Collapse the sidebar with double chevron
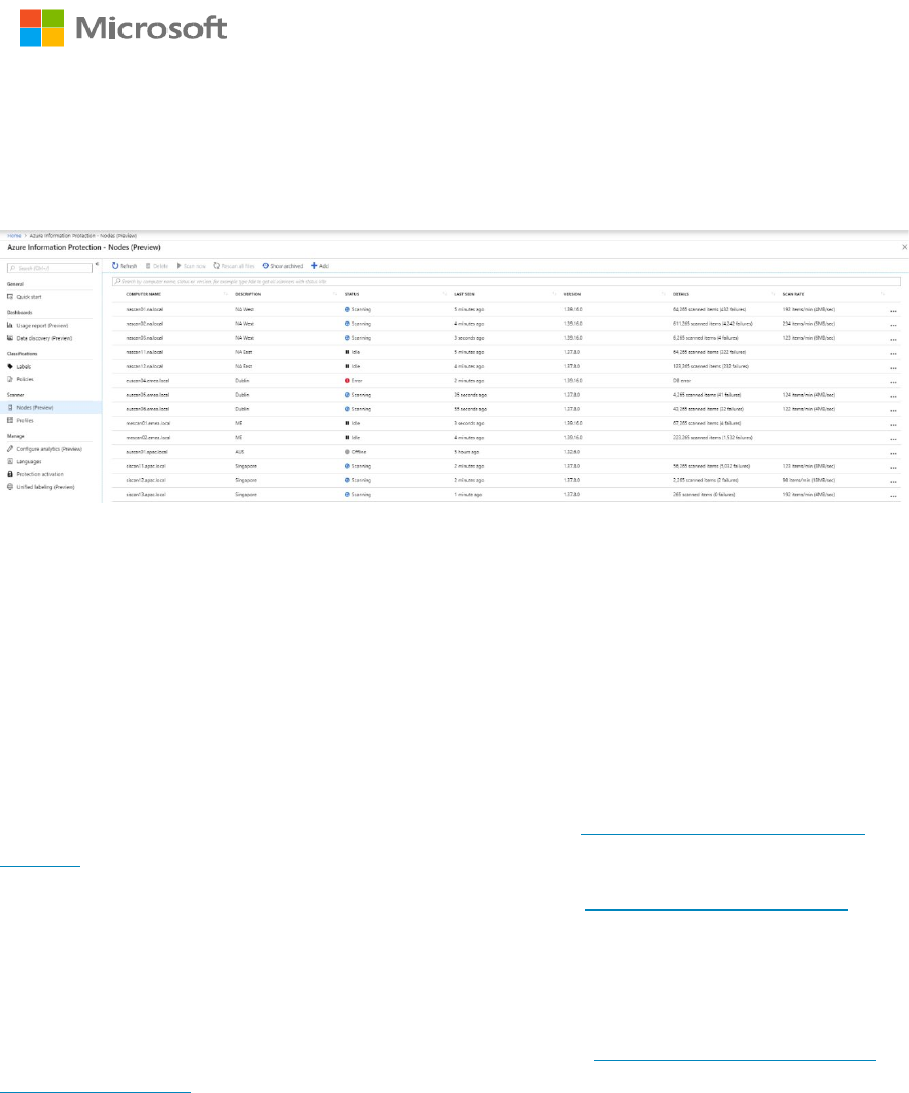Image resolution: width=909 pixels, height=1093 pixels. [97, 264]
